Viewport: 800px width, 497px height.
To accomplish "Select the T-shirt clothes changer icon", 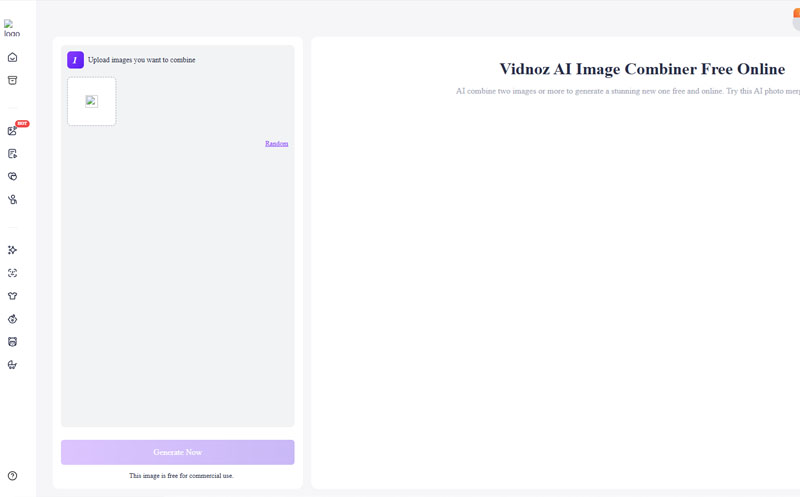I will coord(13,296).
